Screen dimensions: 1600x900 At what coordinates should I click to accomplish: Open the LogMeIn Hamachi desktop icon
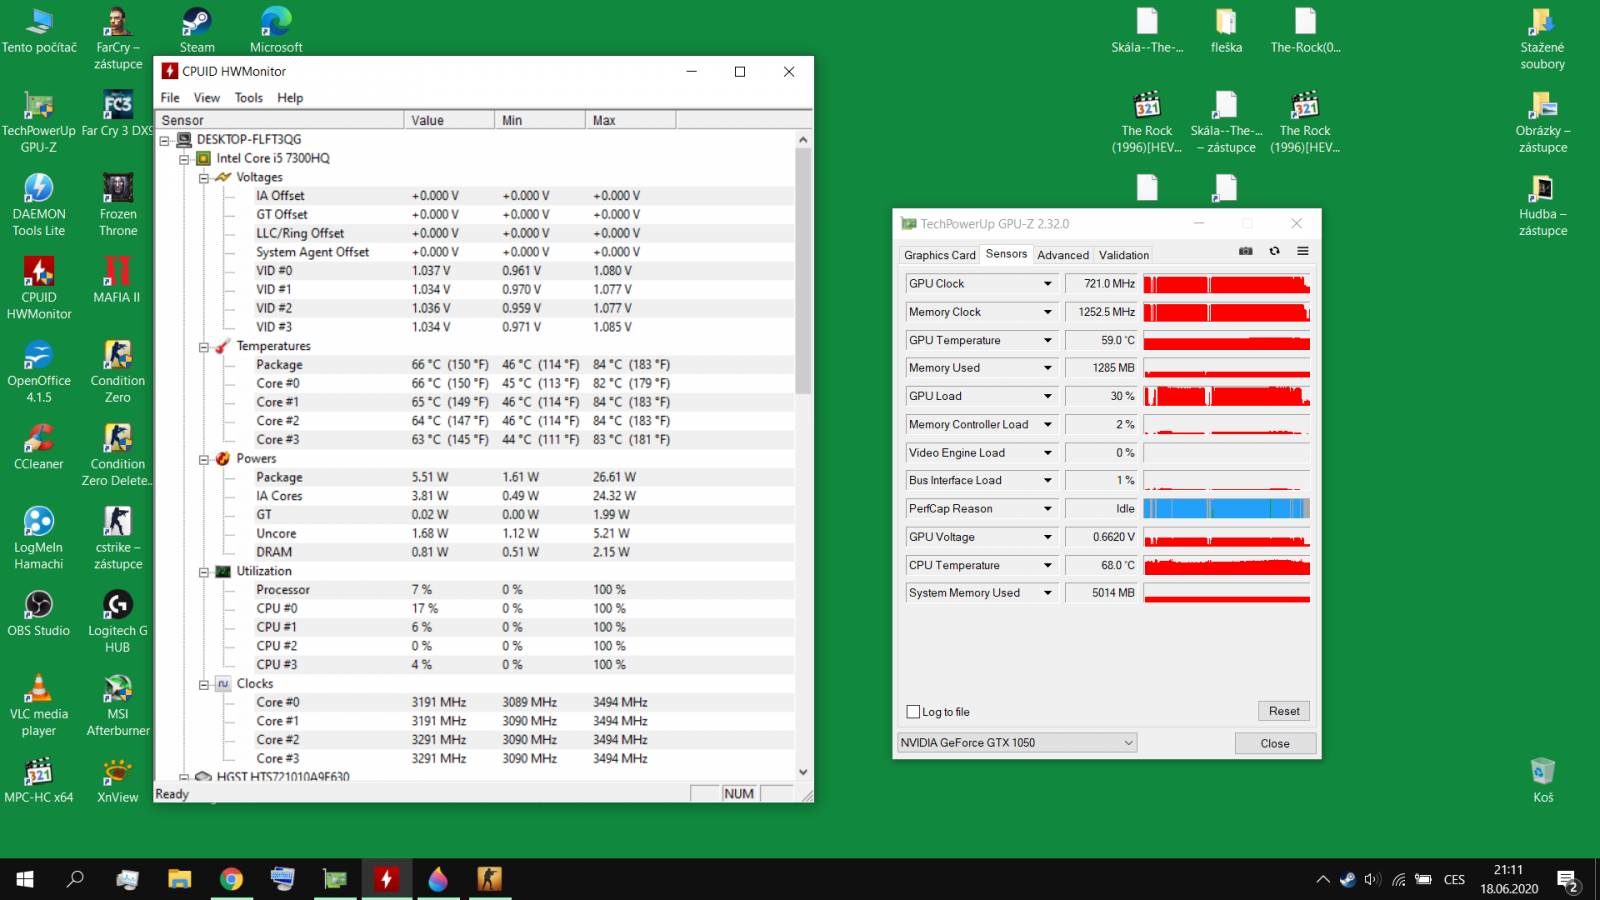coord(39,538)
